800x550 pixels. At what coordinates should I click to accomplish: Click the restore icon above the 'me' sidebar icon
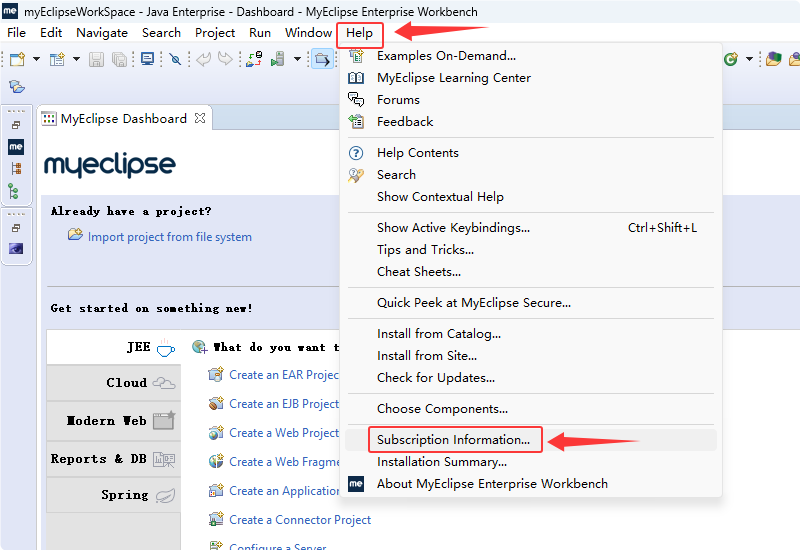(16, 124)
